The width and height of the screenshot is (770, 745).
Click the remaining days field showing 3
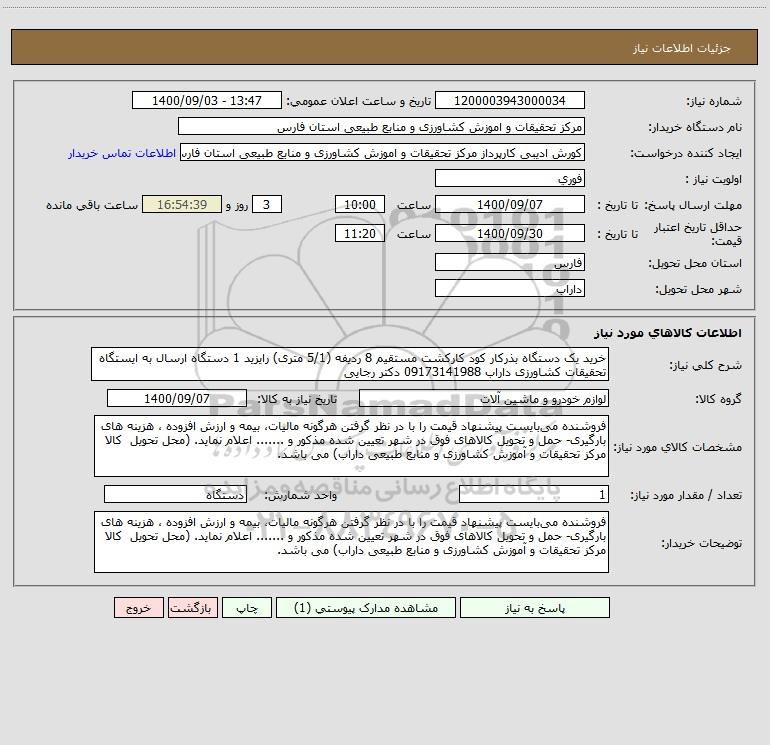(267, 204)
